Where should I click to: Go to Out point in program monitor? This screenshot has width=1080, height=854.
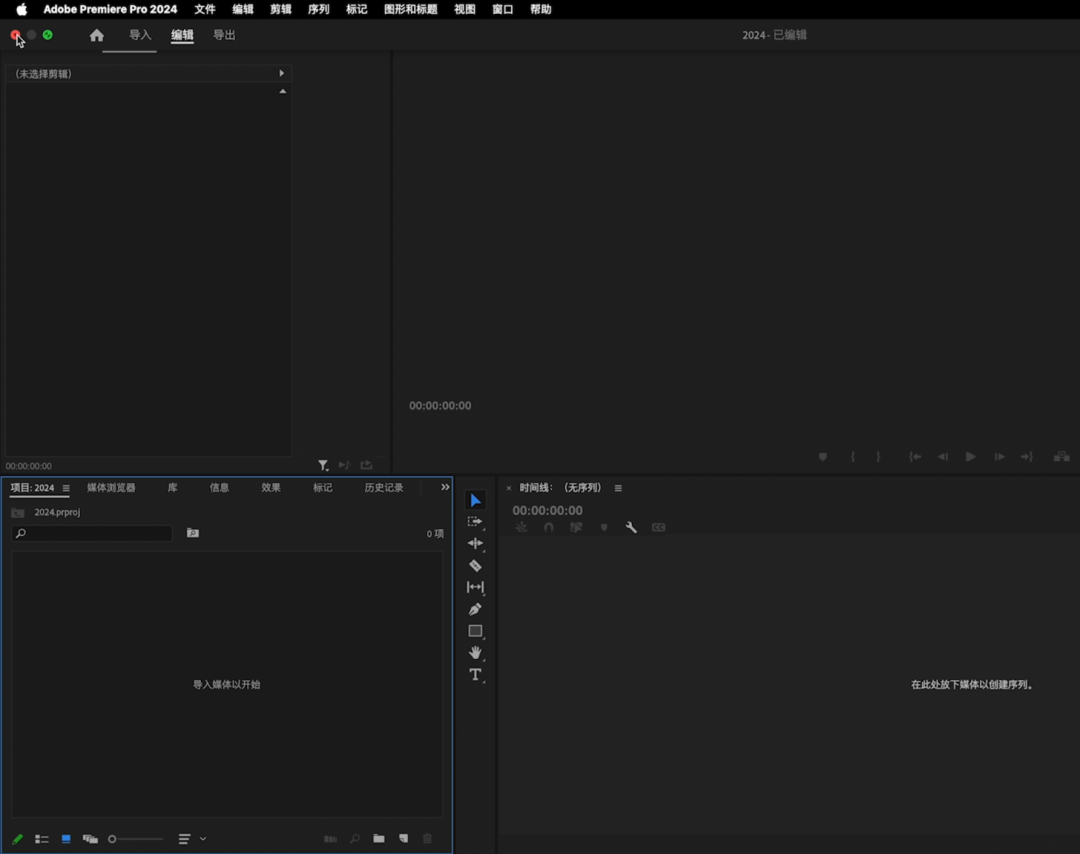click(1027, 457)
